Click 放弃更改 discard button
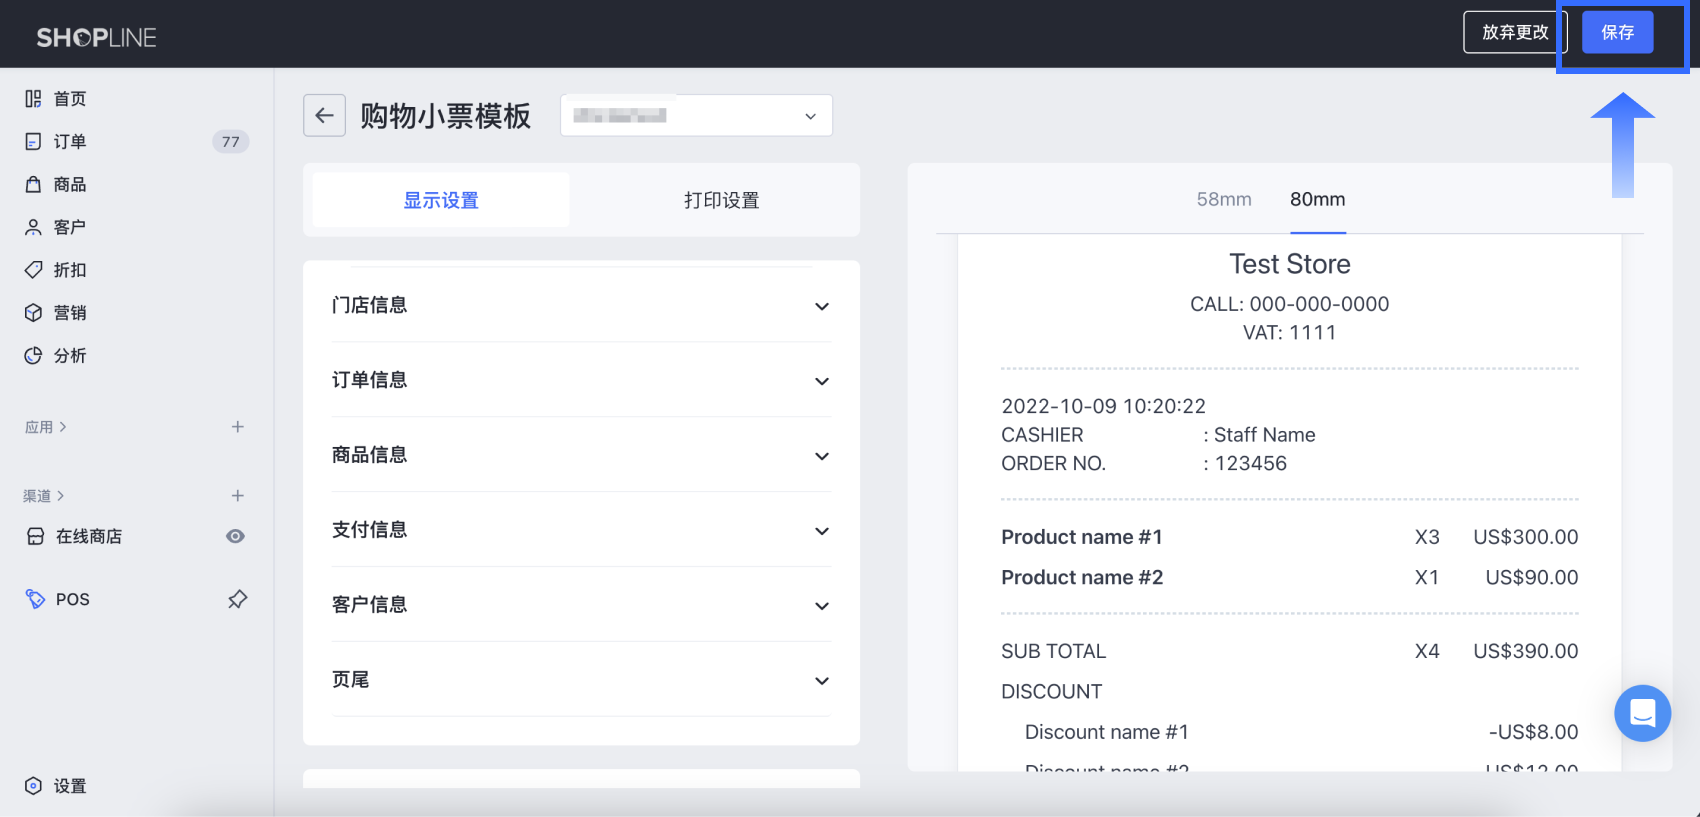The height and width of the screenshot is (817, 1700). (x=1515, y=32)
